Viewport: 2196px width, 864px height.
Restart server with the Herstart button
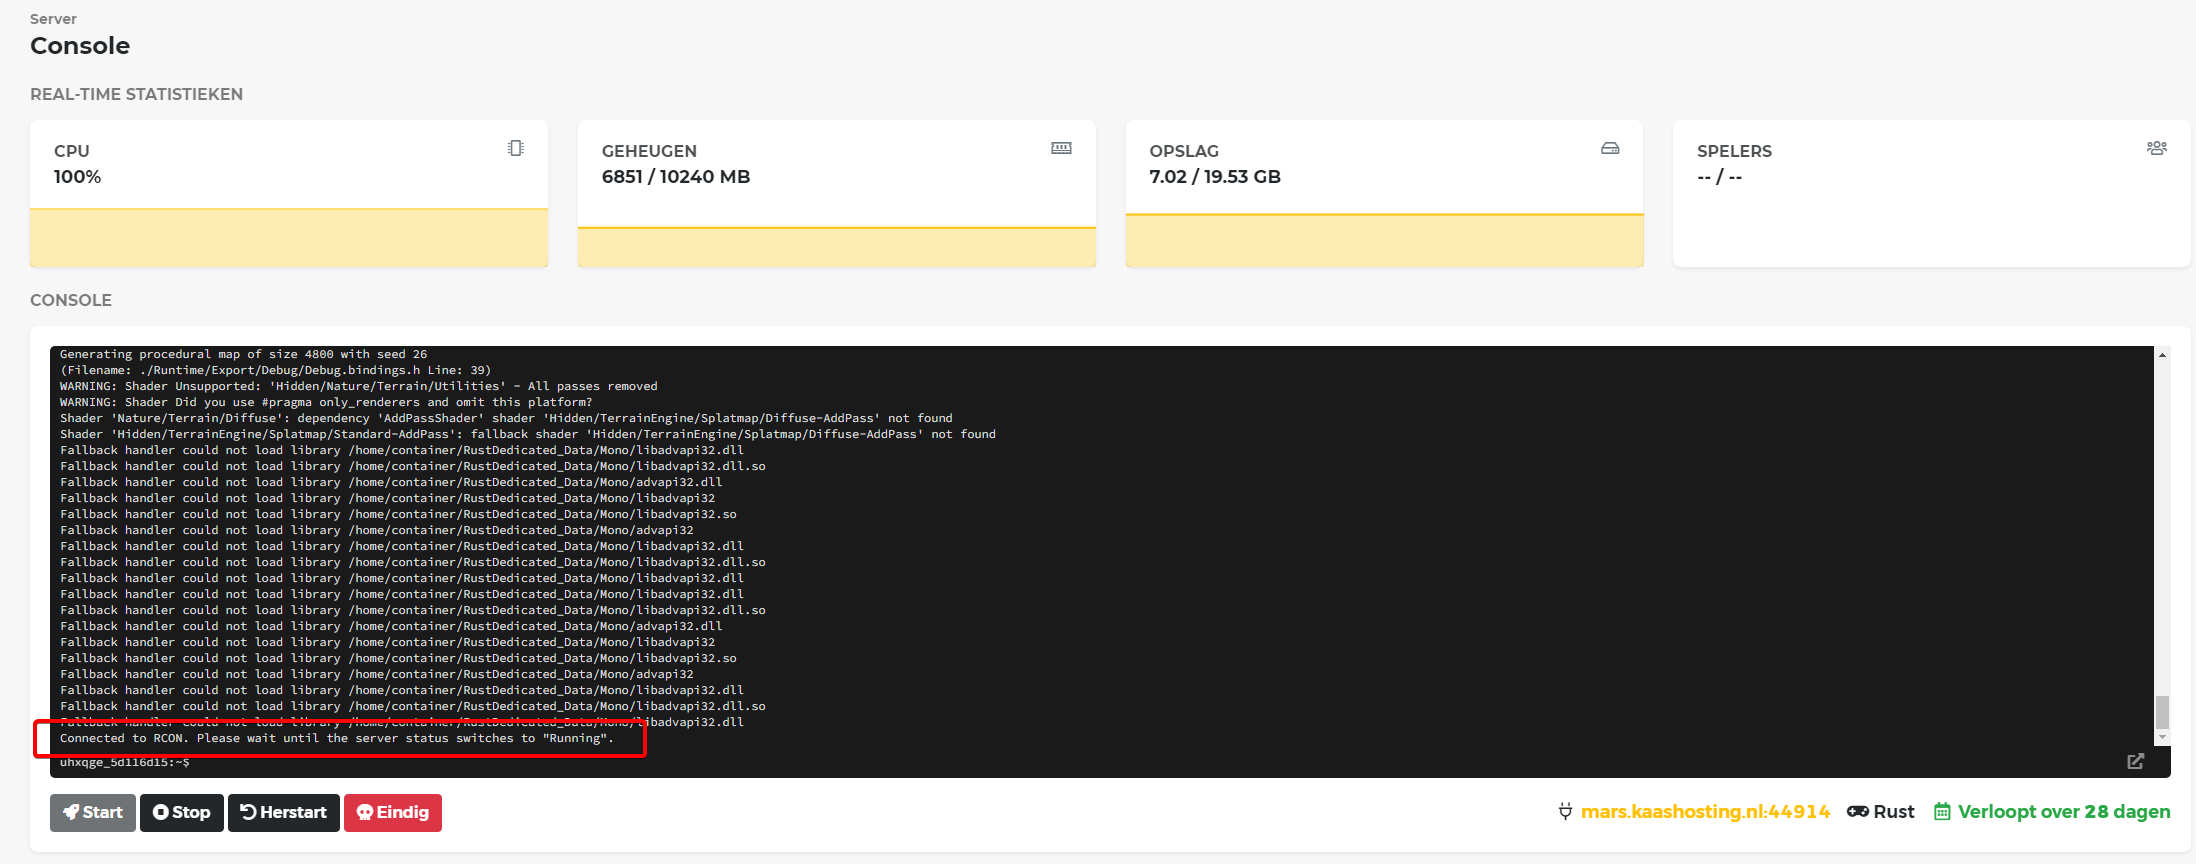pos(284,812)
